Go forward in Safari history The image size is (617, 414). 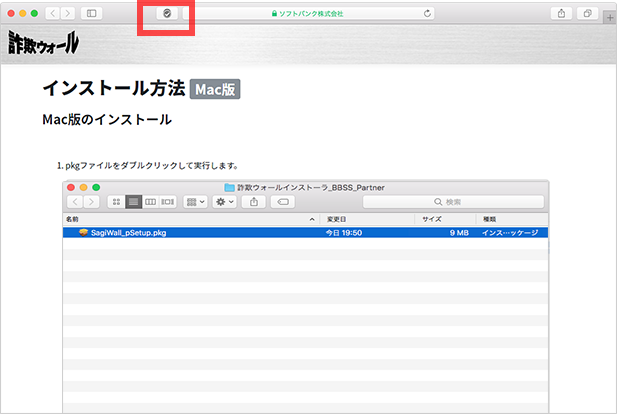coord(68,13)
